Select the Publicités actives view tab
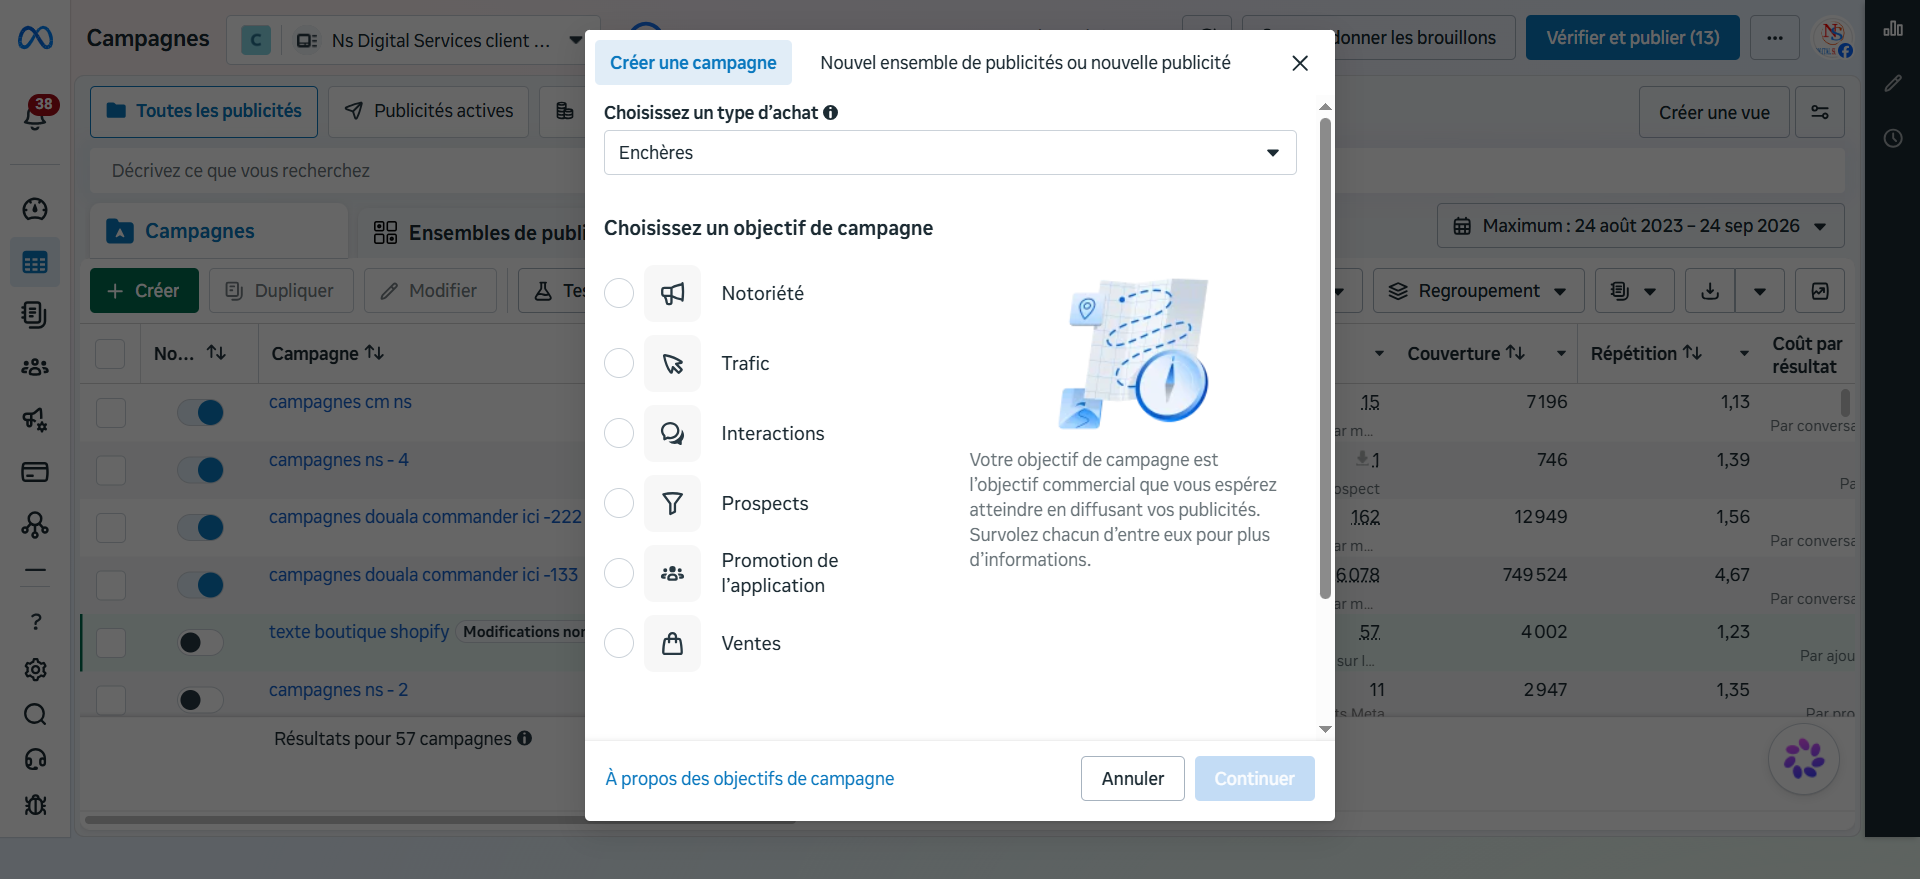Image resolution: width=1920 pixels, height=879 pixels. point(429,111)
